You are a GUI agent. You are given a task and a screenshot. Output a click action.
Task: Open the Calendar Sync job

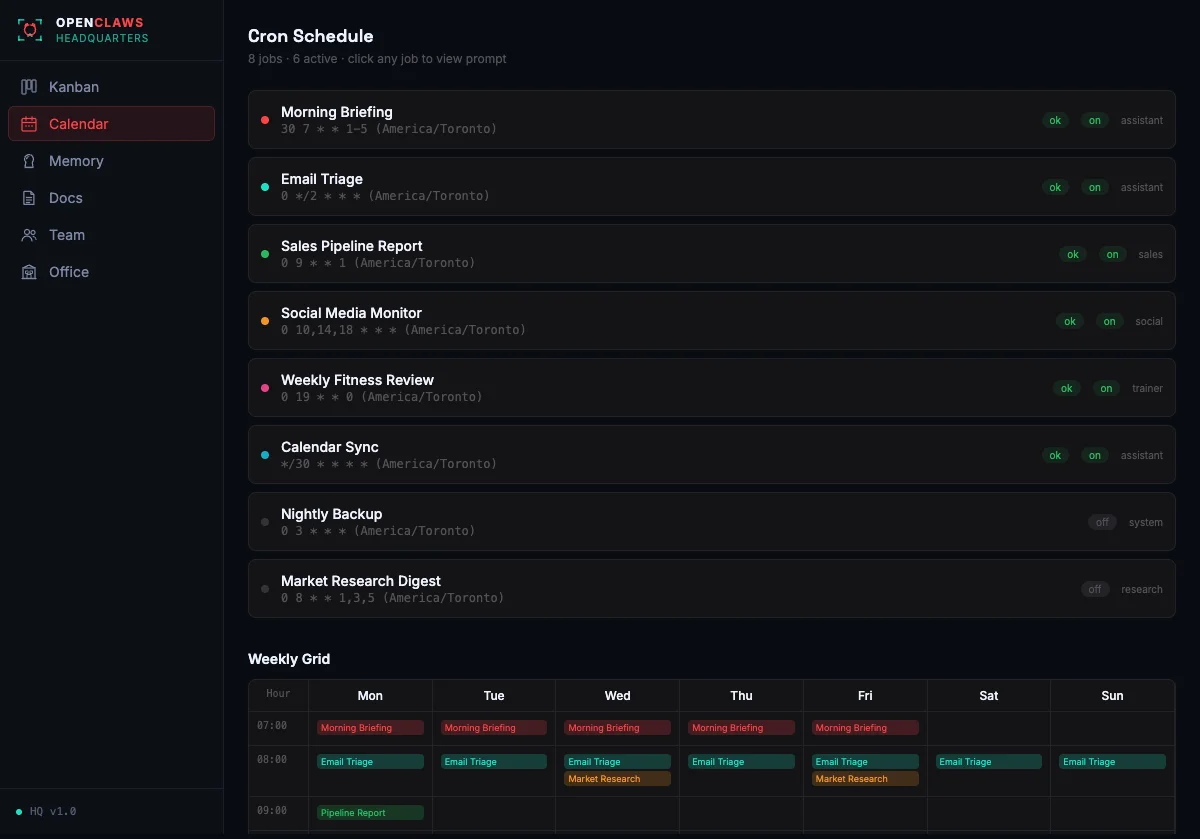711,455
